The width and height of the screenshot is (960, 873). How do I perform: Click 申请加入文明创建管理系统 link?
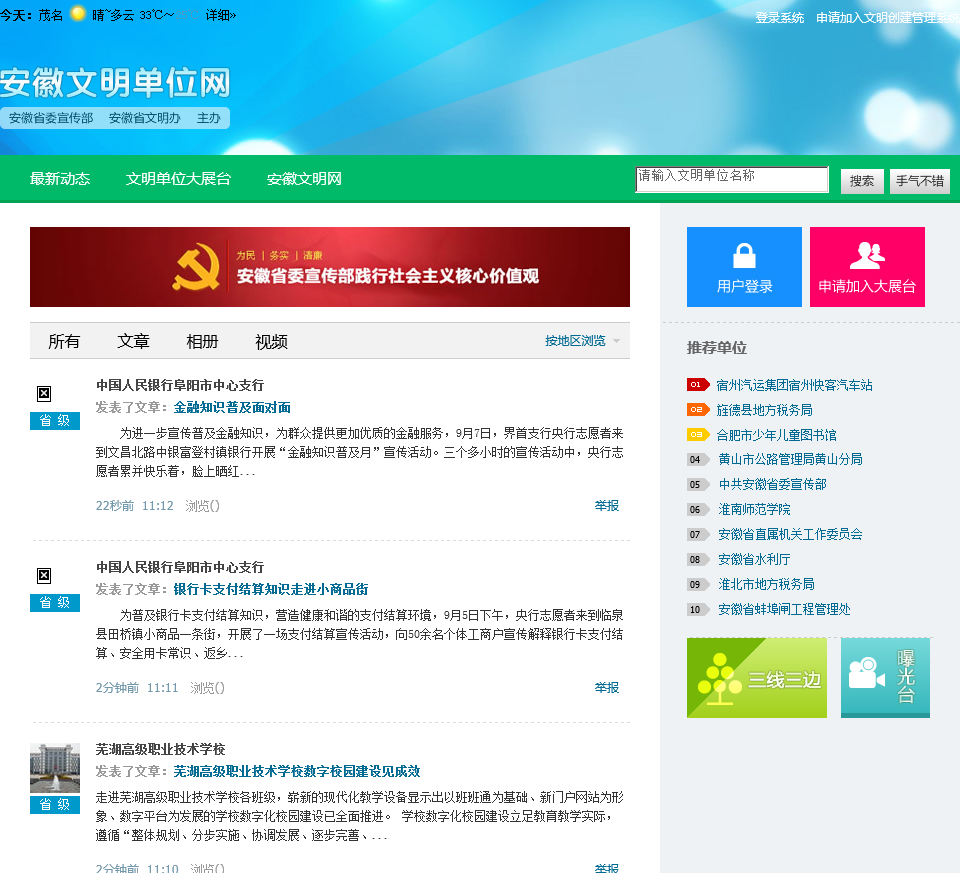888,18
